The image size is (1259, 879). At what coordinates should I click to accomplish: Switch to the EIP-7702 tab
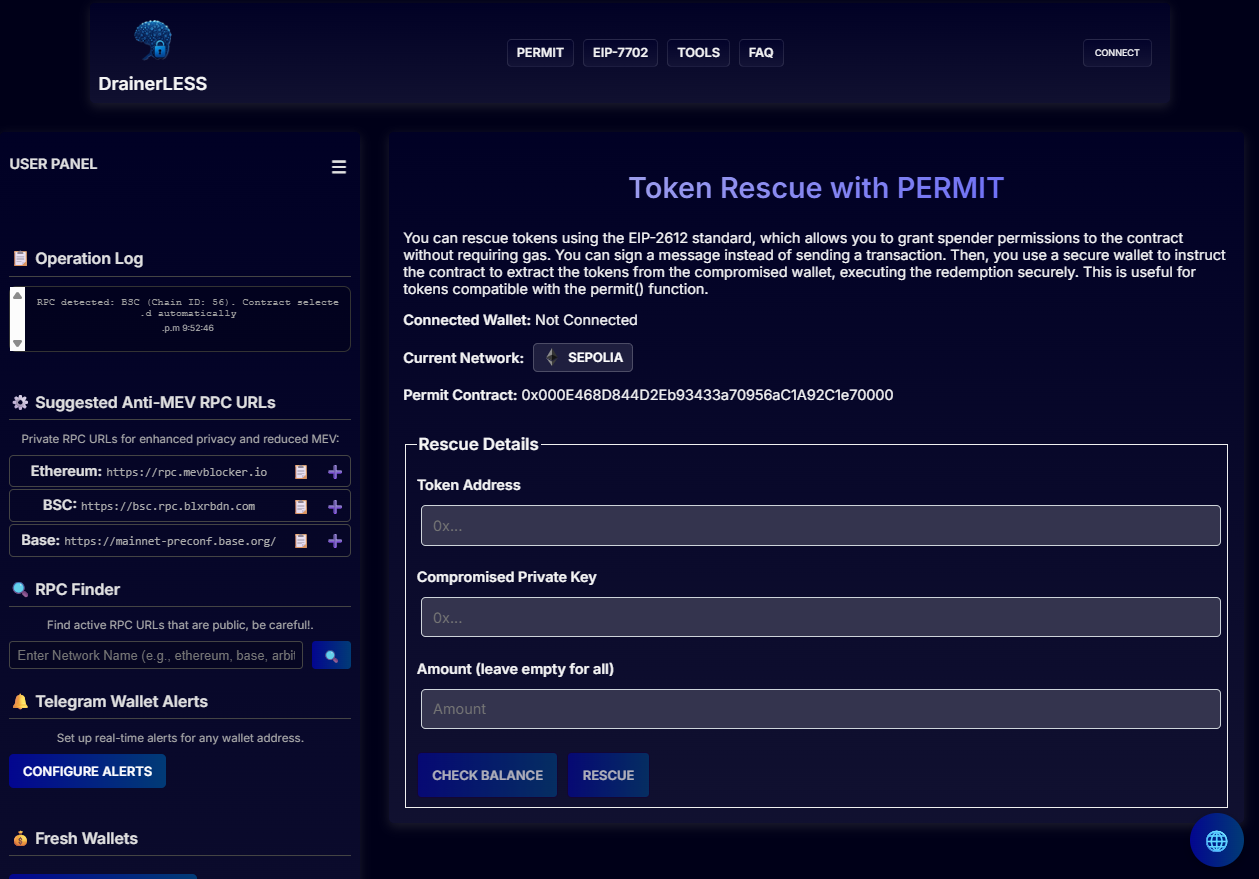click(620, 52)
